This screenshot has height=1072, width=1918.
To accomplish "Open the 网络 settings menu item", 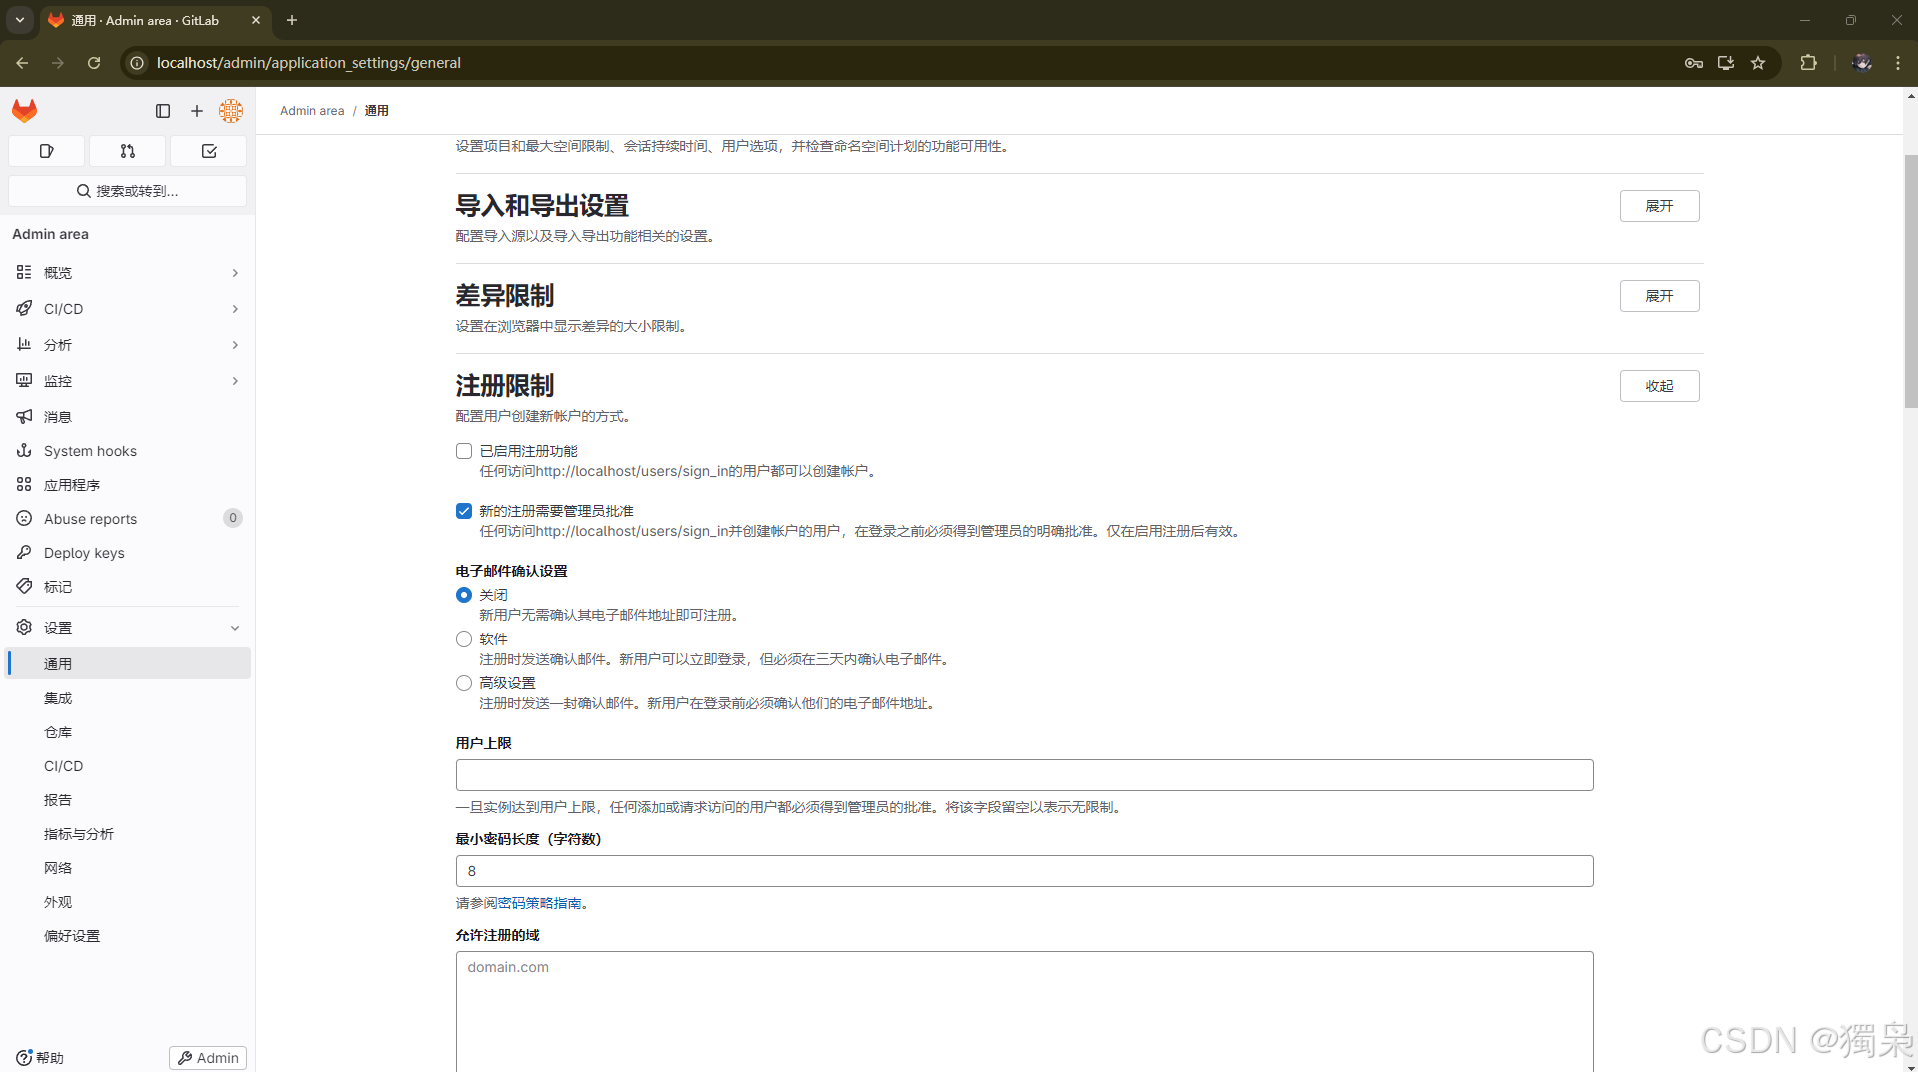I will click(x=128, y=868).
